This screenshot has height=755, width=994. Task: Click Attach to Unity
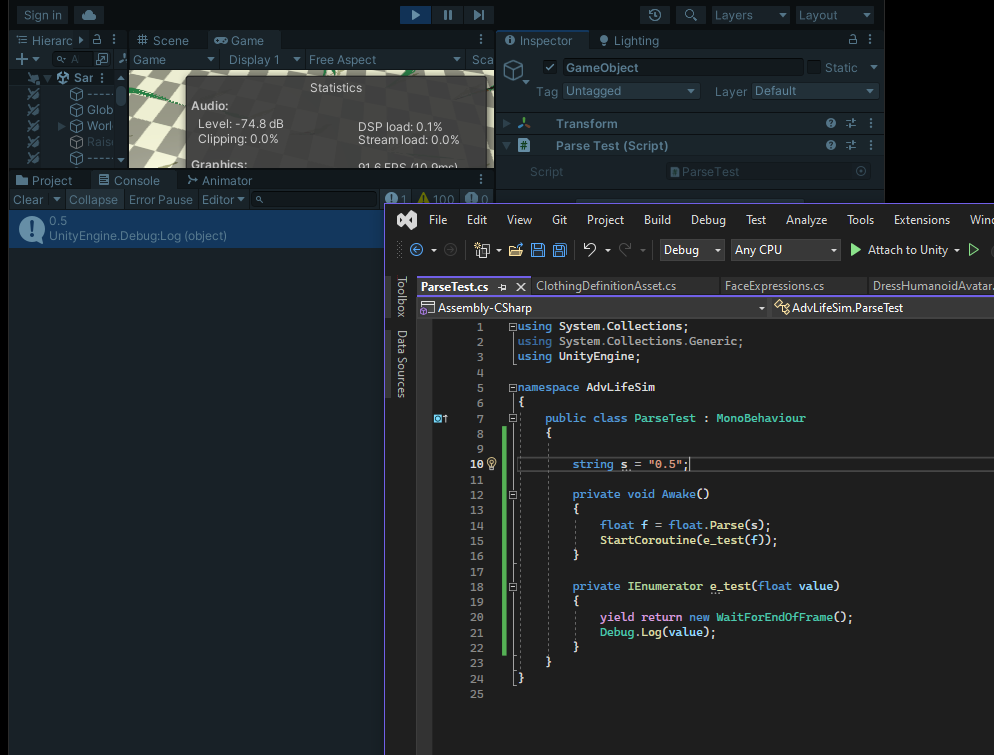(907, 250)
